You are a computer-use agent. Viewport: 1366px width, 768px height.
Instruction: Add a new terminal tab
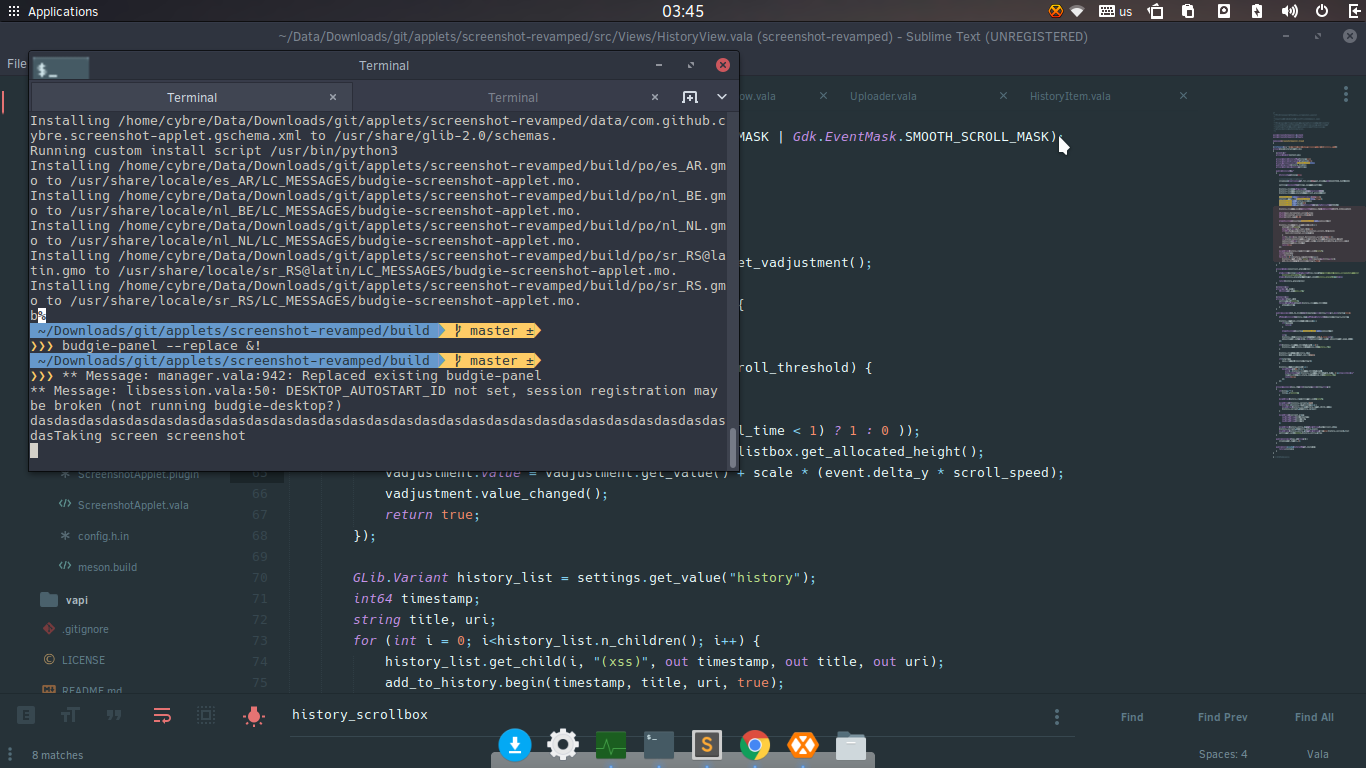click(690, 97)
